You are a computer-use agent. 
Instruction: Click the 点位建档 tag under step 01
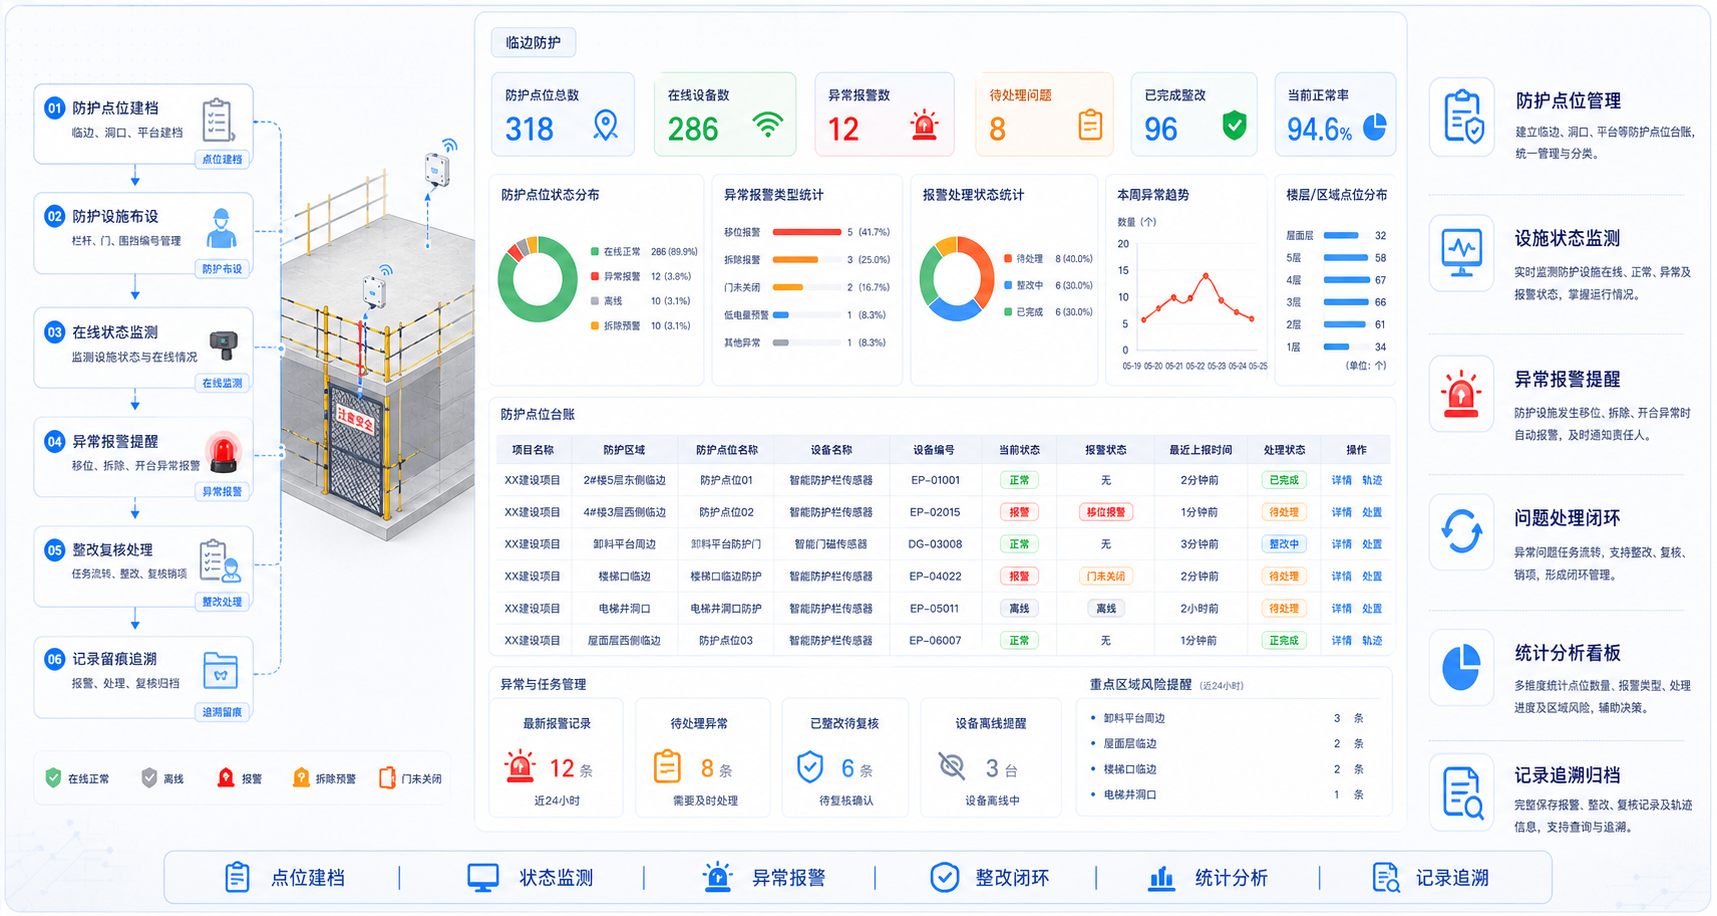point(222,159)
